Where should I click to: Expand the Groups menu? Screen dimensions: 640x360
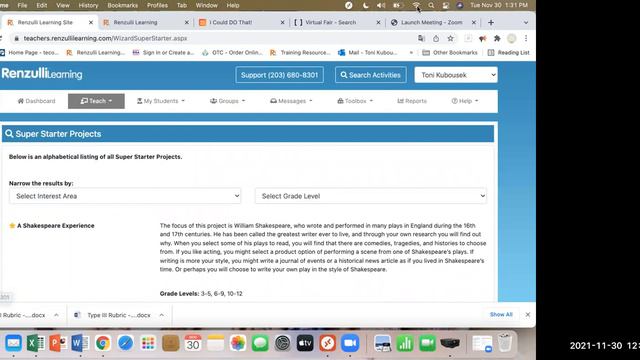pyautogui.click(x=227, y=101)
